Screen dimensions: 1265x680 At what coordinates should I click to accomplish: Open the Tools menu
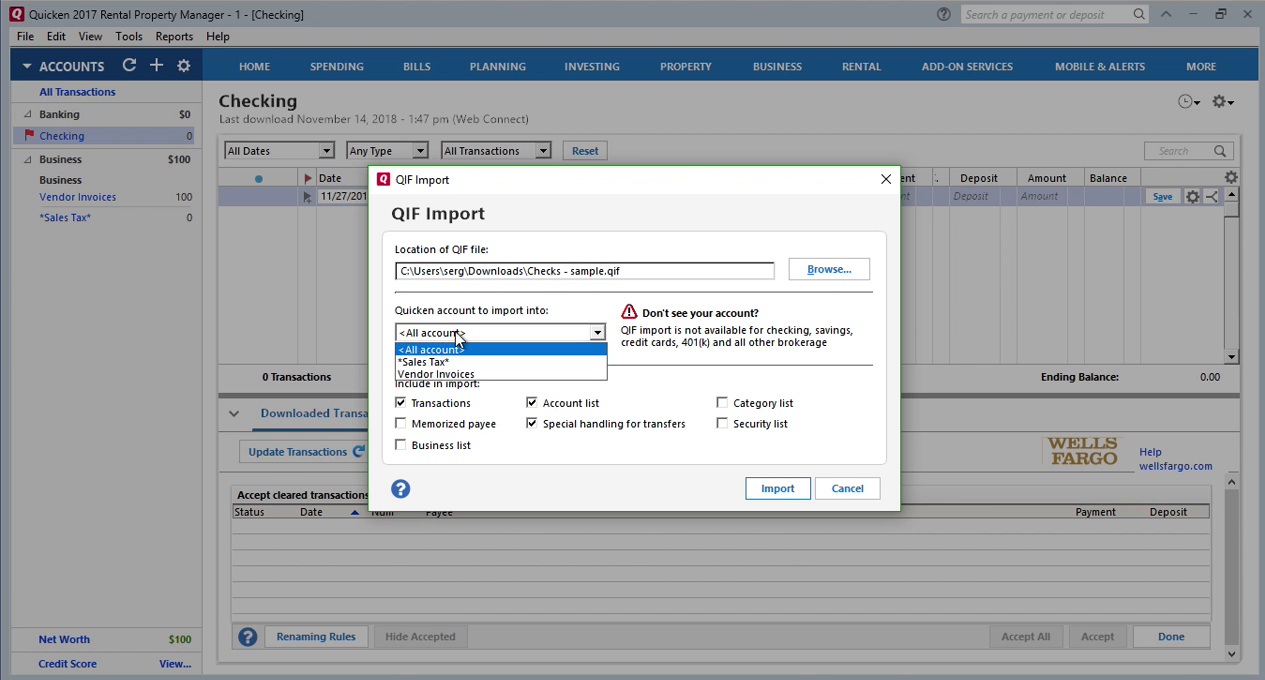(129, 36)
